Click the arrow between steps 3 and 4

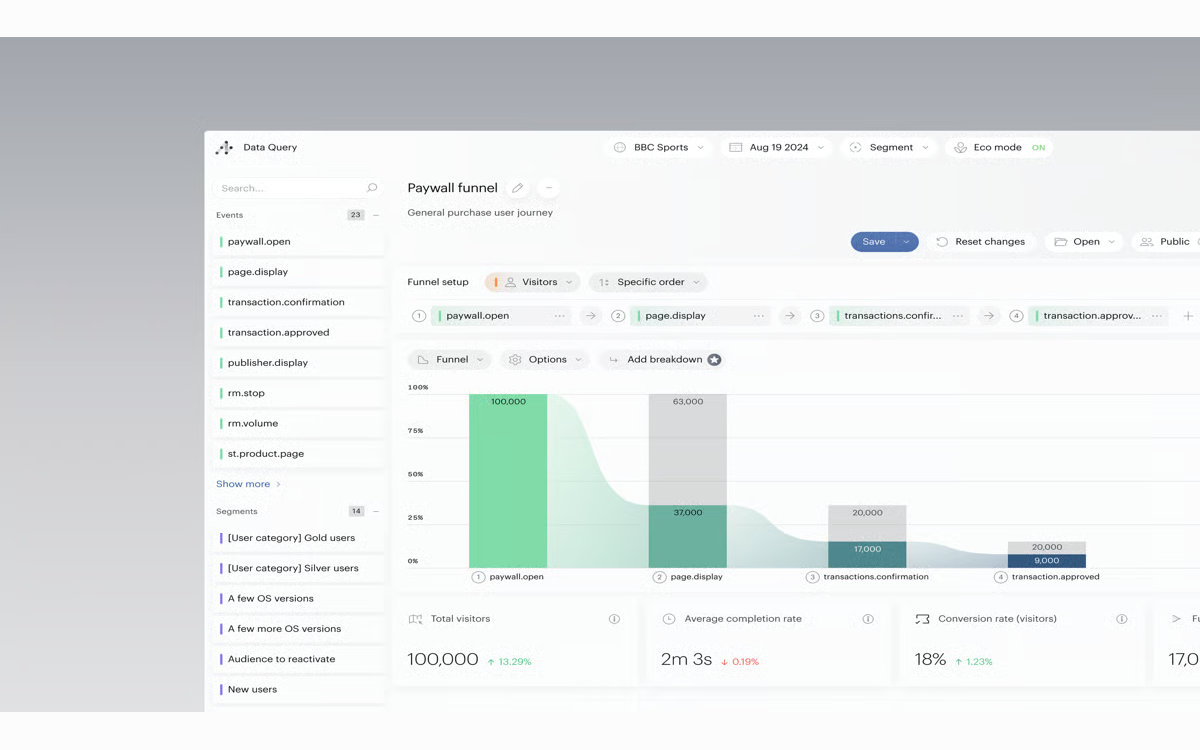coord(989,316)
